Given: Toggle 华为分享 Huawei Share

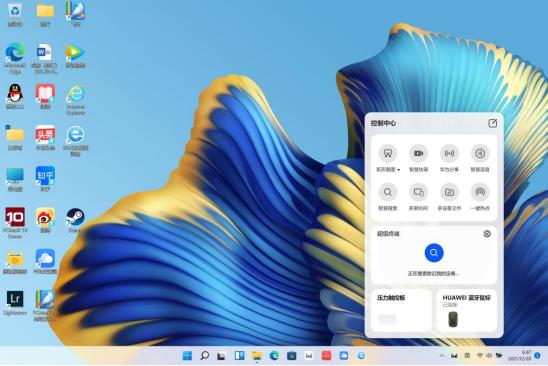Looking at the screenshot, I should (449, 153).
